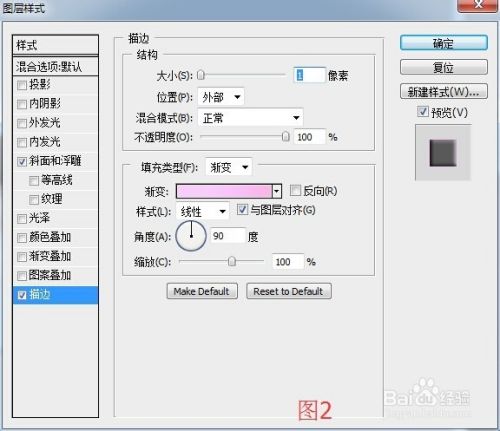Screen dimensions: 500x431
Task: Toggle the 纹理 checkbox
Action: [x=34, y=200]
